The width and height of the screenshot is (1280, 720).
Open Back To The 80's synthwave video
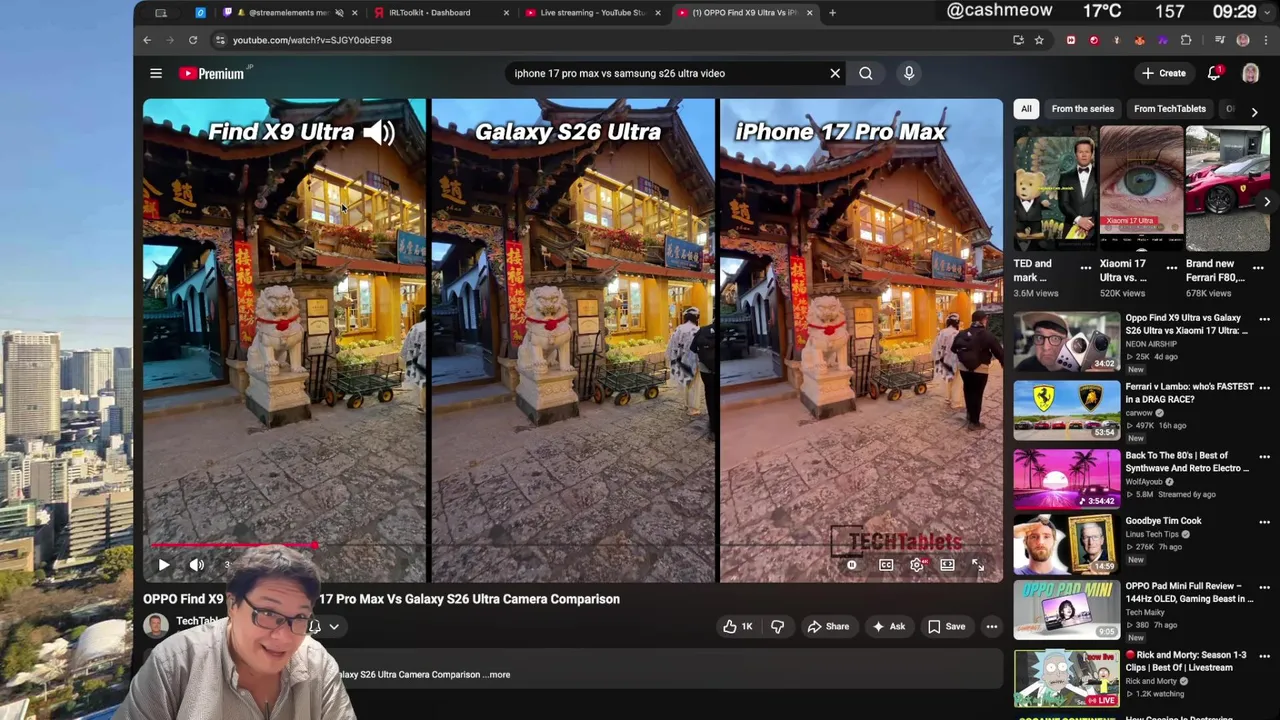pyautogui.click(x=1067, y=479)
